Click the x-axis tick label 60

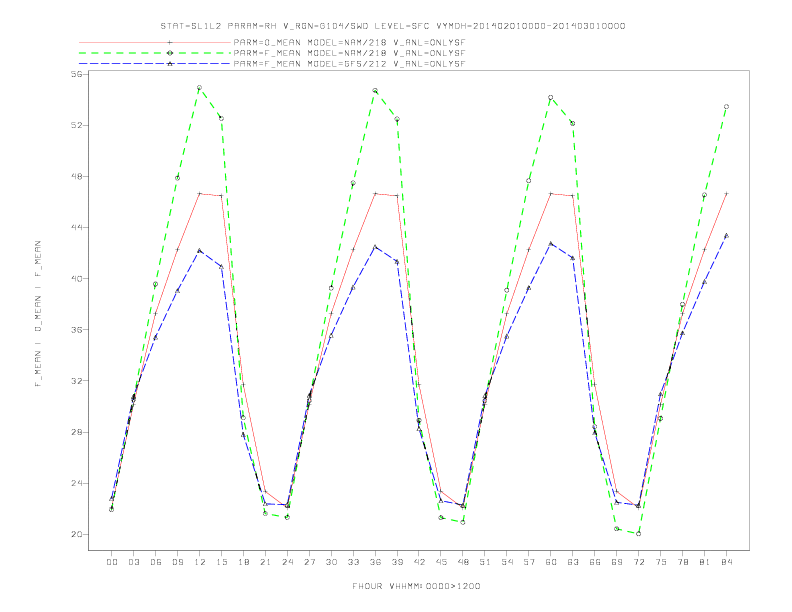[x=551, y=562]
